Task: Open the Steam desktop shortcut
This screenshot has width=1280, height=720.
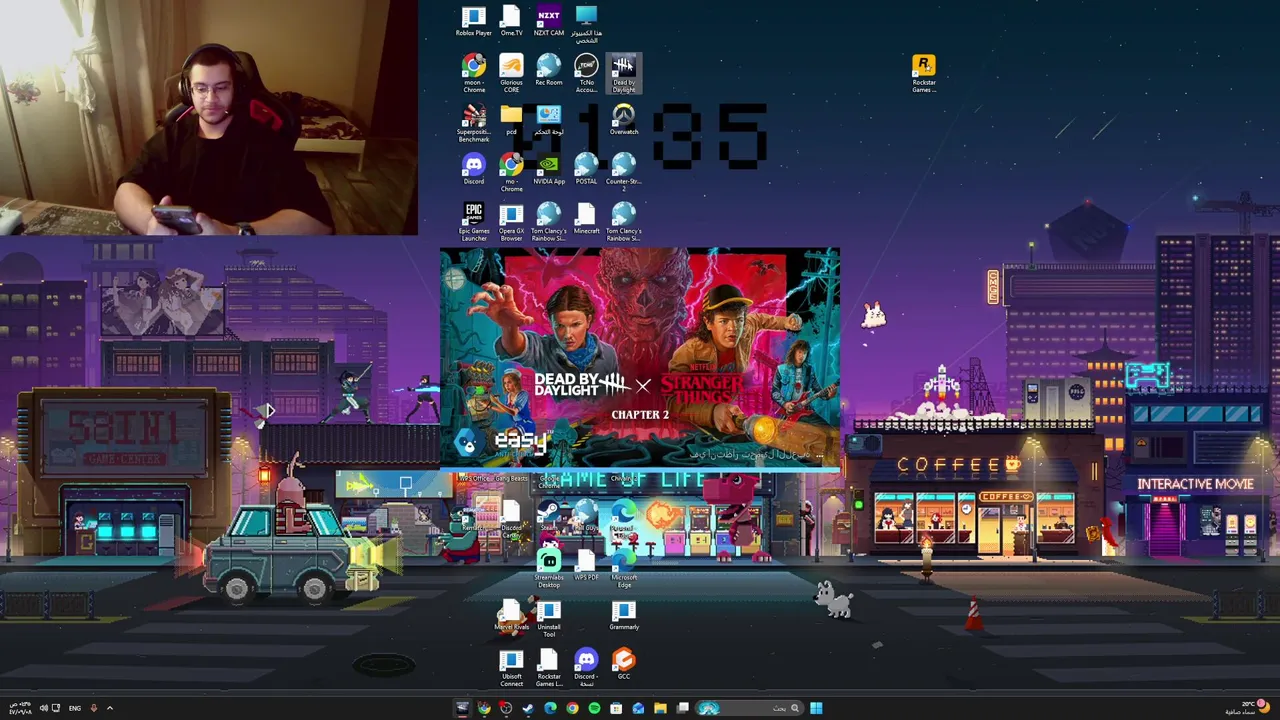Action: point(548,517)
